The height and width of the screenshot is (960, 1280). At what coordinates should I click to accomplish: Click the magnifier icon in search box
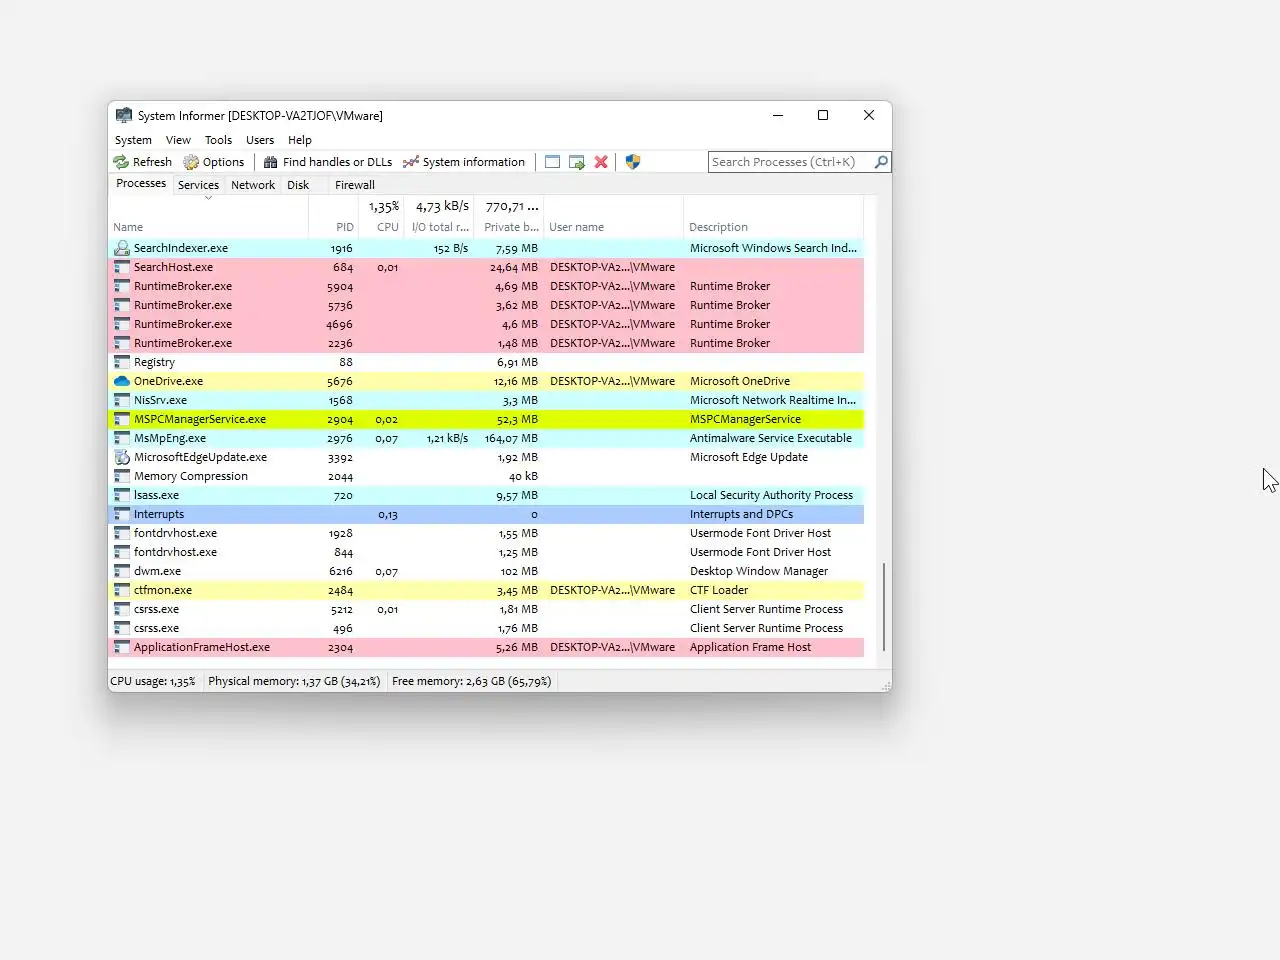pyautogui.click(x=881, y=162)
